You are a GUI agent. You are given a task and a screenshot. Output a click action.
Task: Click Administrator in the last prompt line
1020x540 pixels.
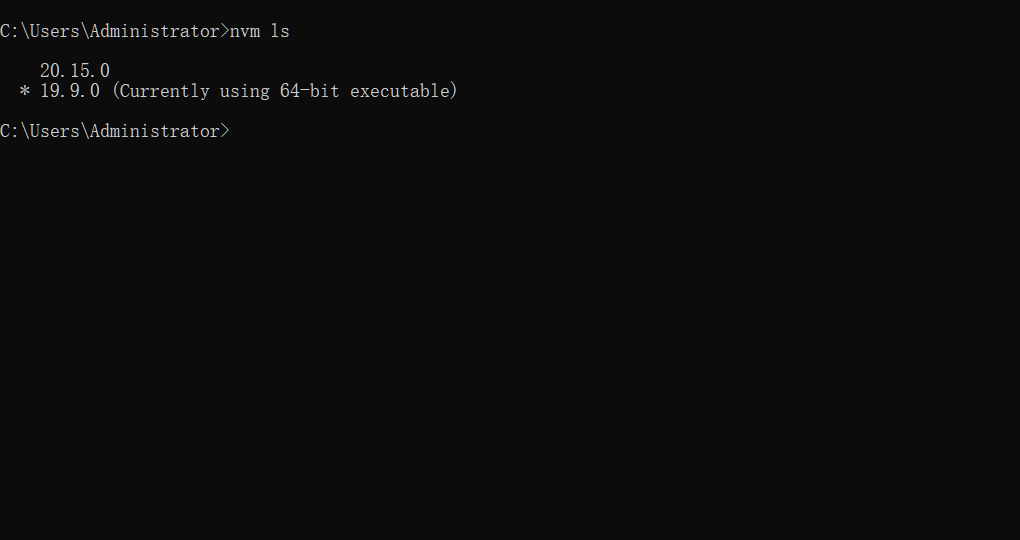click(155, 131)
